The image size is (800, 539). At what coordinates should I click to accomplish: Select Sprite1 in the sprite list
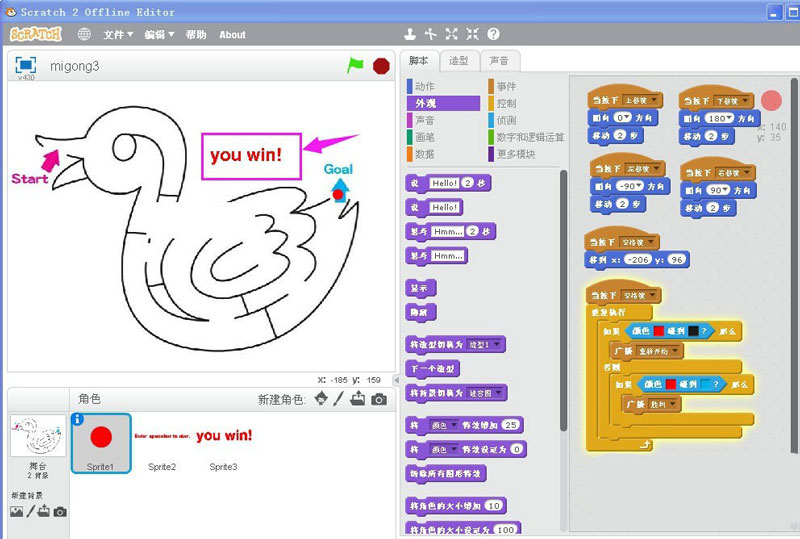(x=101, y=443)
